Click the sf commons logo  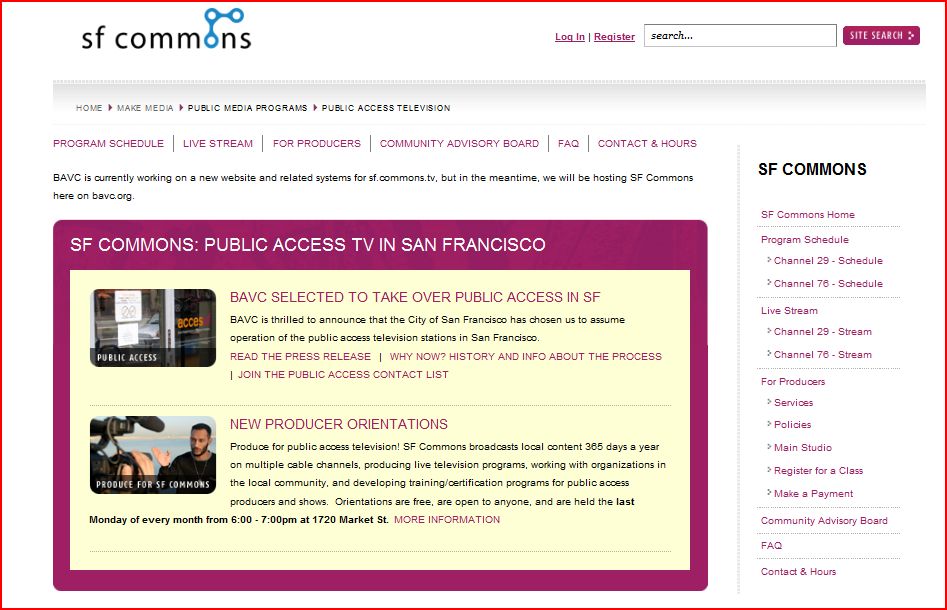click(x=166, y=32)
